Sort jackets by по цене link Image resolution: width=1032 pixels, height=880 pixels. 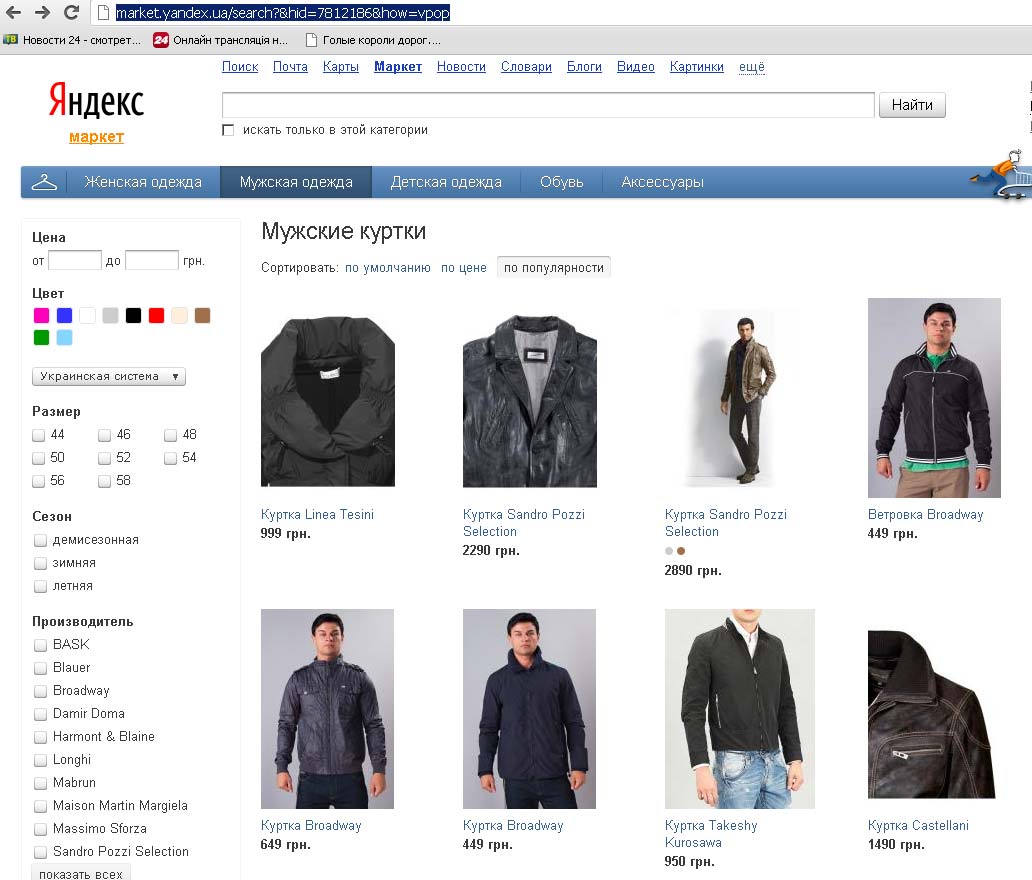coord(464,268)
